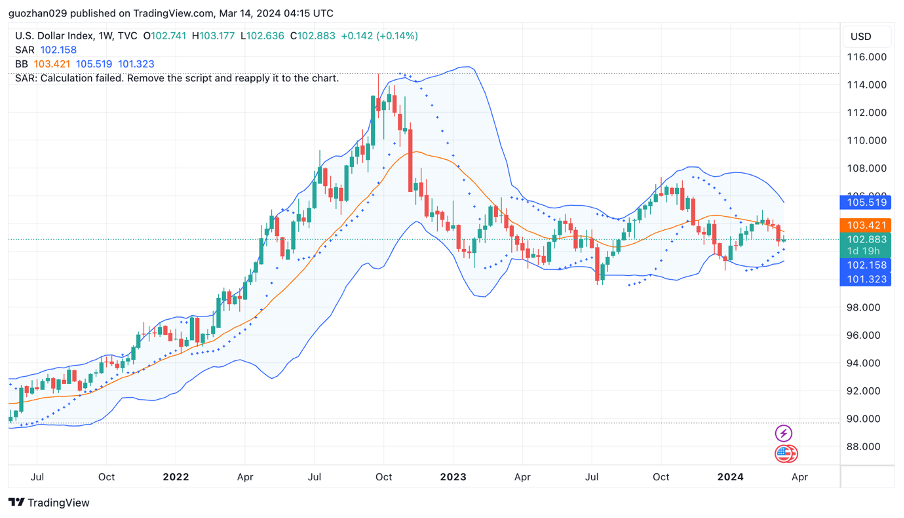Click the 2023 label on the time axis
The height and width of the screenshot is (518, 904).
pos(453,478)
